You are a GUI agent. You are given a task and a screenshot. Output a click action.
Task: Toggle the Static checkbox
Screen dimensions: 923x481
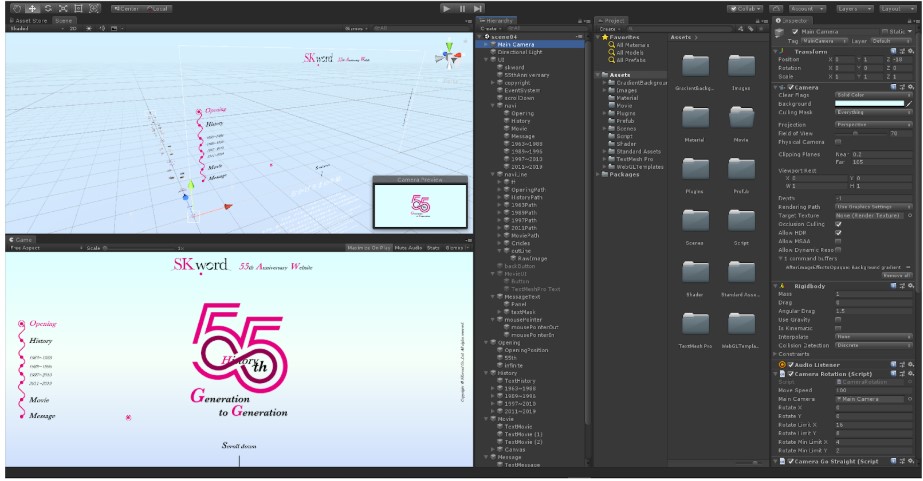[x=884, y=32]
